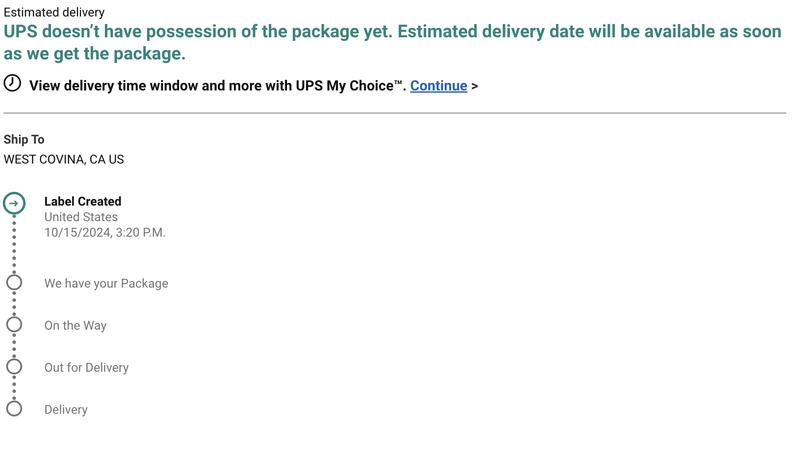The height and width of the screenshot is (452, 800).
Task: Click the We have your Package label
Action: click(x=106, y=283)
